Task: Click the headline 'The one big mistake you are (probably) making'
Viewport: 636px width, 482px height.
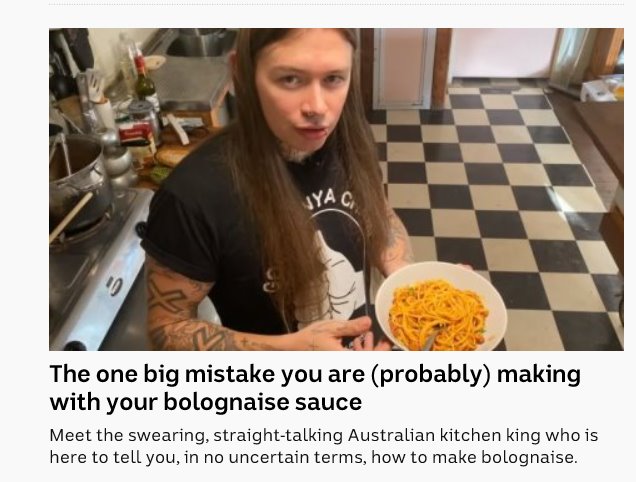Action: tap(315, 374)
